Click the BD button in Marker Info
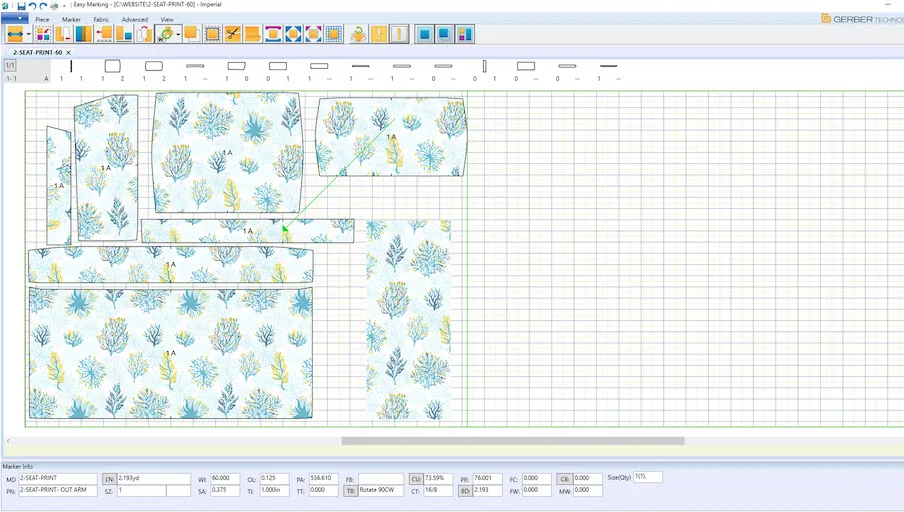Image resolution: width=904 pixels, height=512 pixels. tap(465, 491)
